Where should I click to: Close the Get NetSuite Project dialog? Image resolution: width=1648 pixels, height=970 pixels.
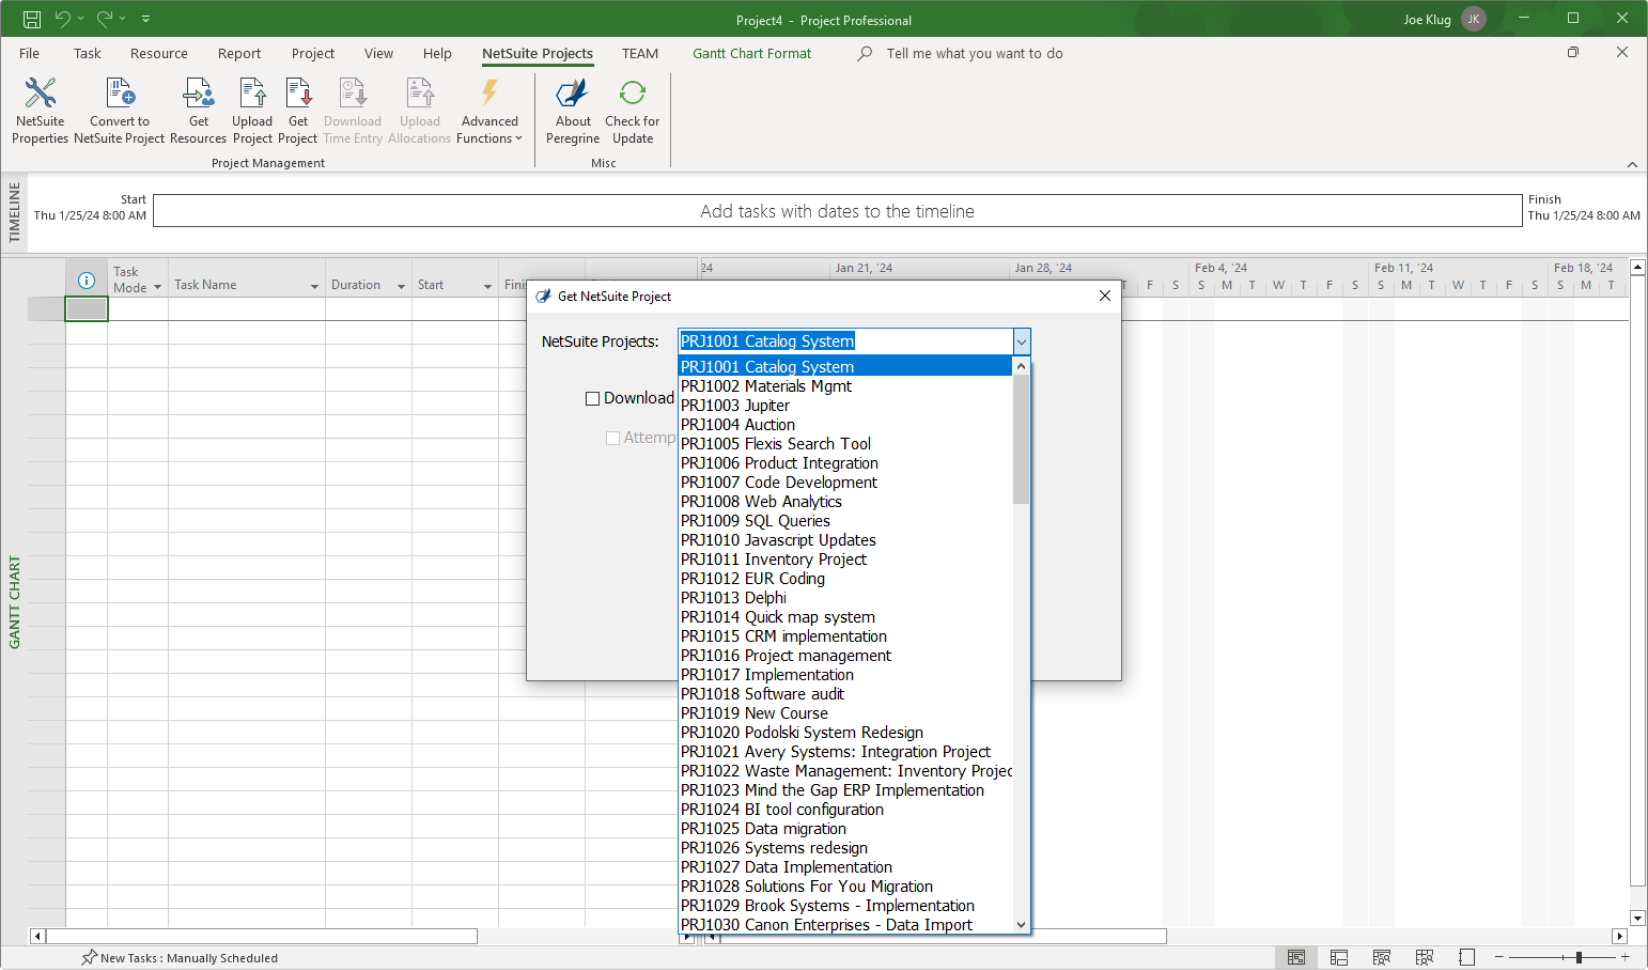[1104, 296]
